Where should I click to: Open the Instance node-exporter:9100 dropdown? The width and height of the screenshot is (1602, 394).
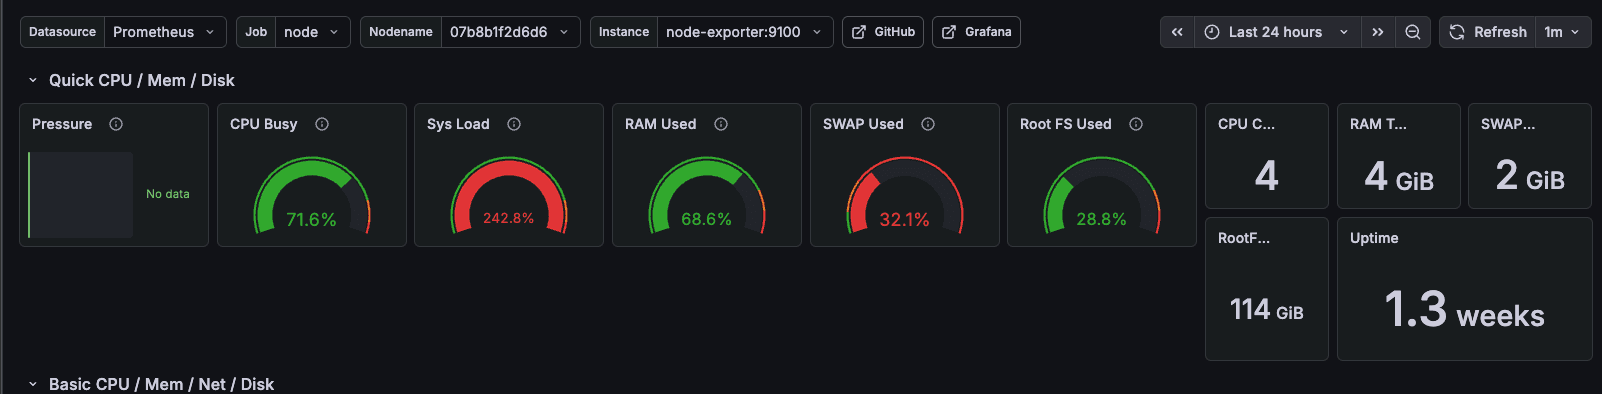745,32
